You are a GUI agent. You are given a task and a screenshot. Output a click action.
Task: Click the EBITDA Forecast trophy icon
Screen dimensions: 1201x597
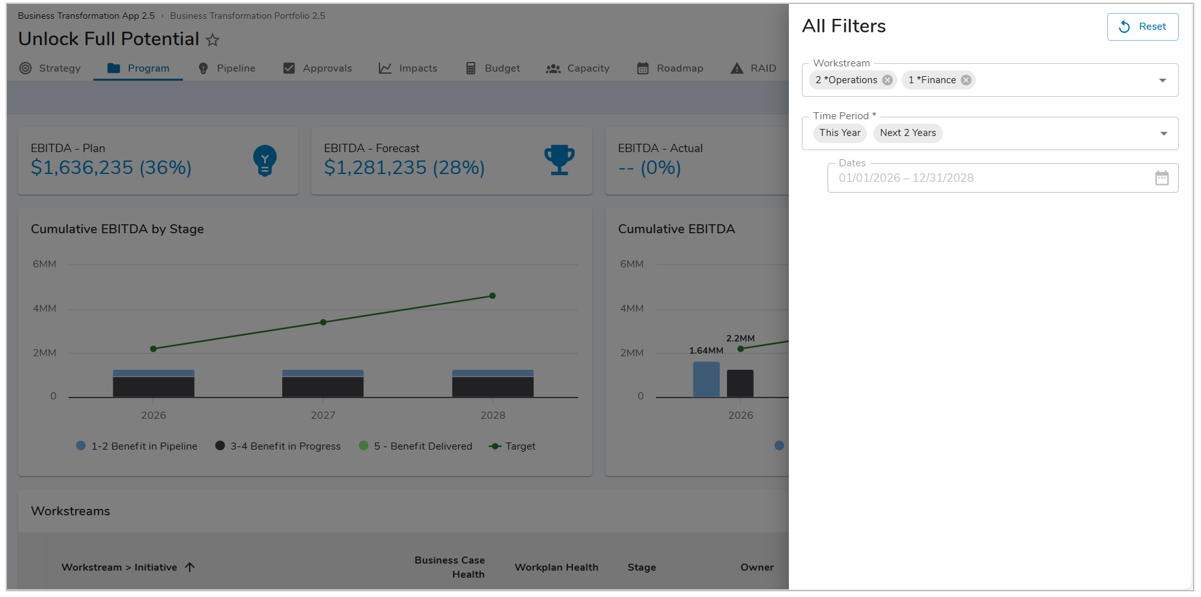(559, 160)
